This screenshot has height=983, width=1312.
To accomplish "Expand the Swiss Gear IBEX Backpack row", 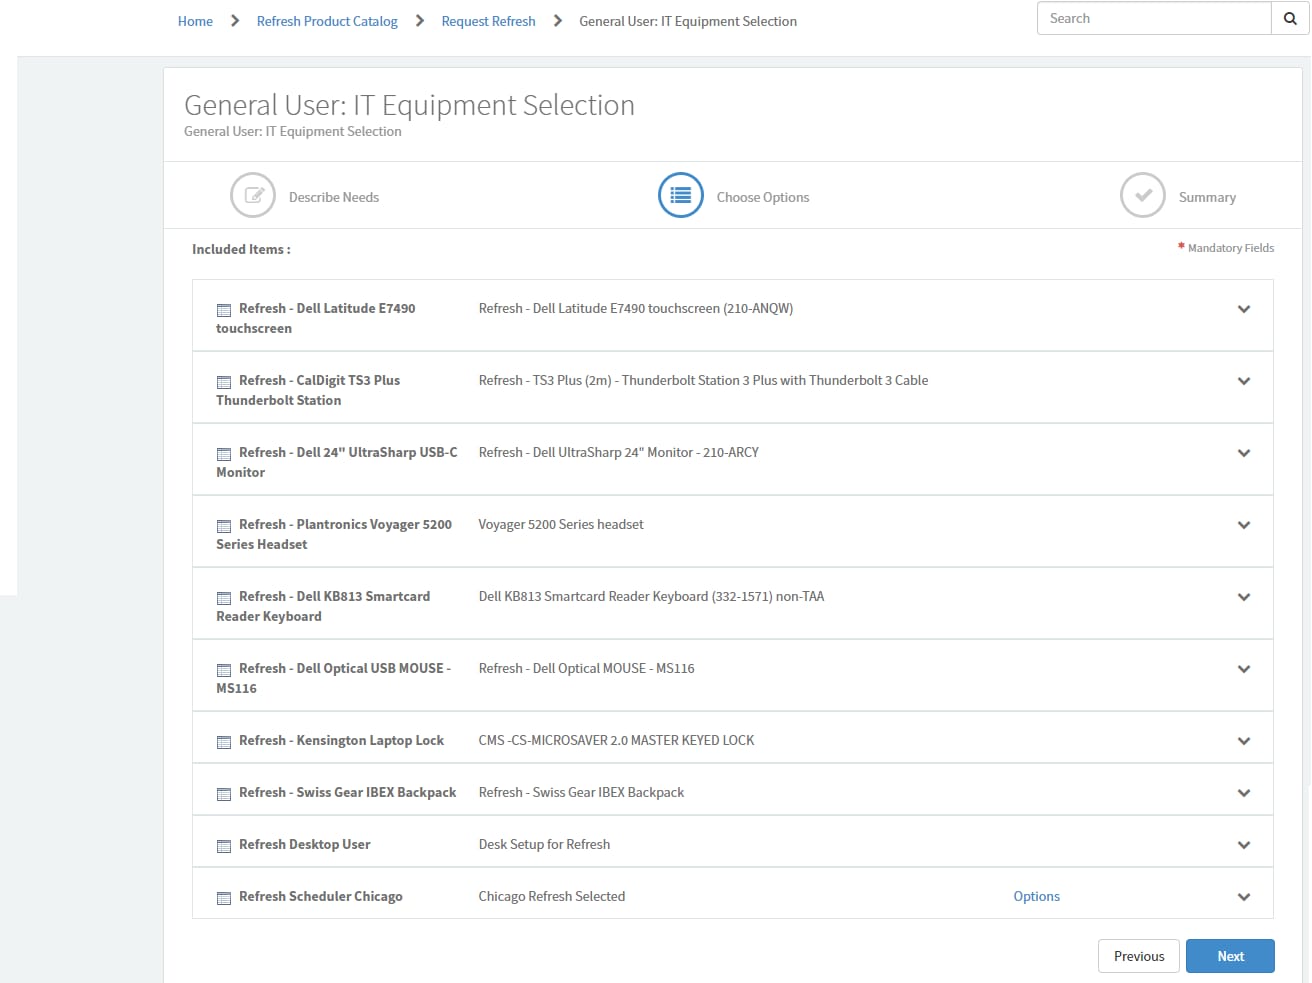I will tap(1244, 793).
